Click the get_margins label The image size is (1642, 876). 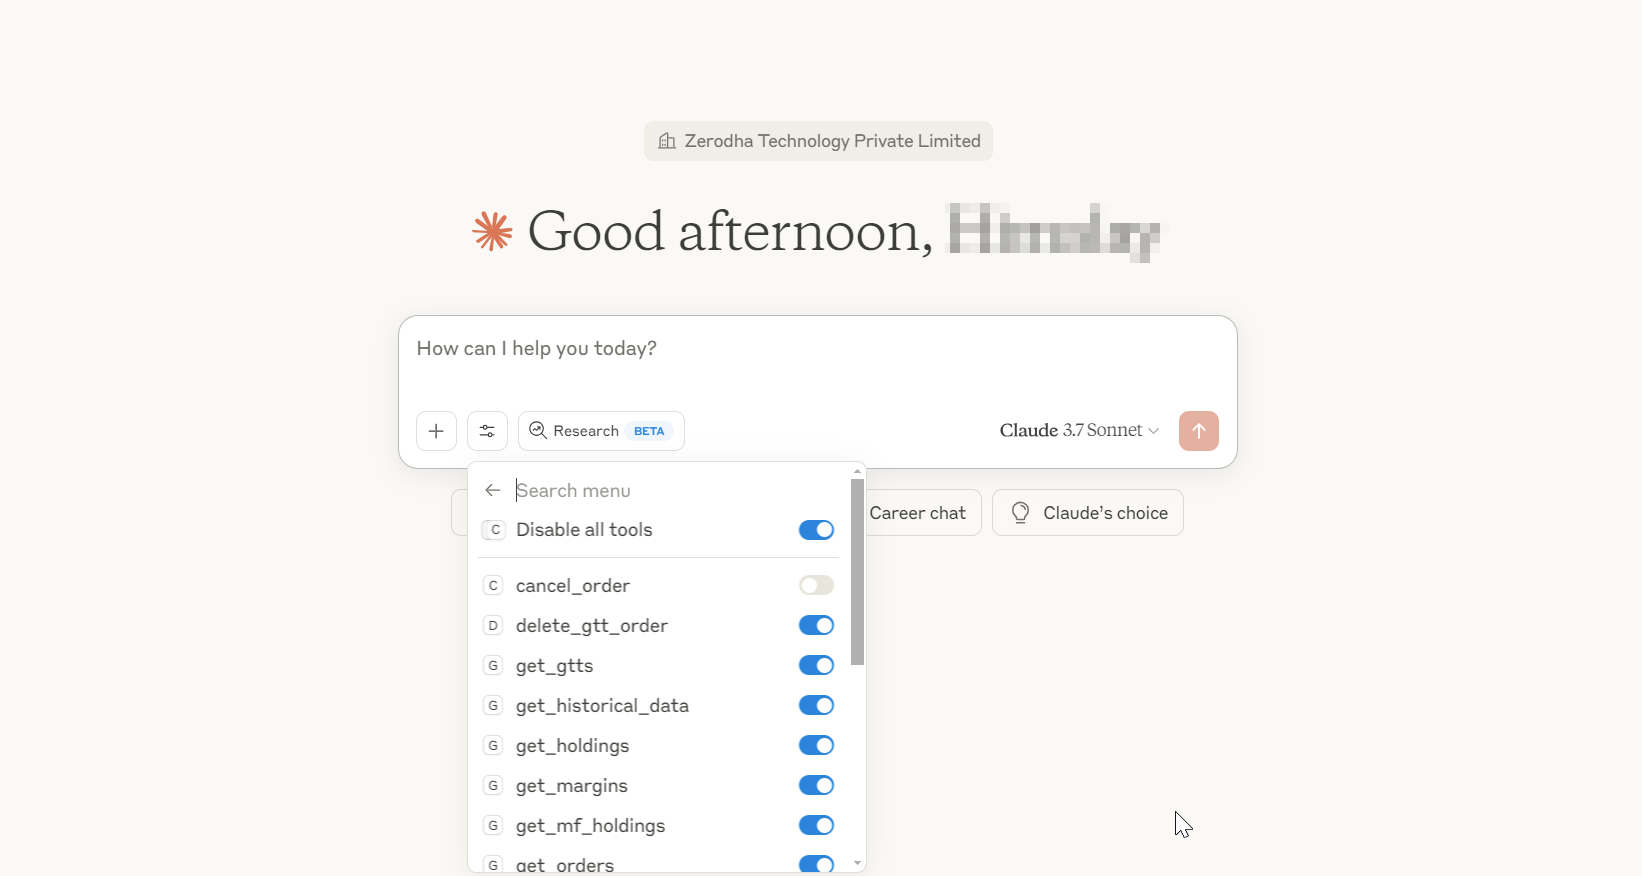[571, 786]
